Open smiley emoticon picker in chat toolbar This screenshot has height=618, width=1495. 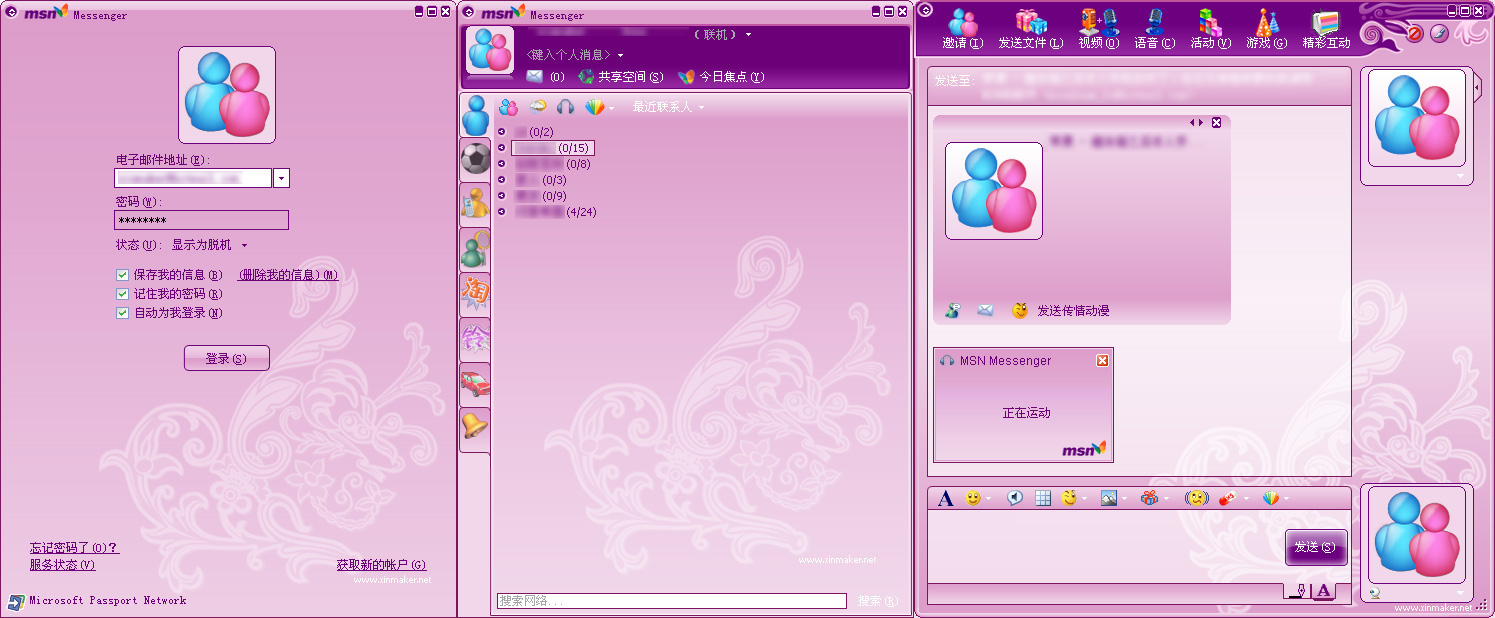tap(973, 498)
